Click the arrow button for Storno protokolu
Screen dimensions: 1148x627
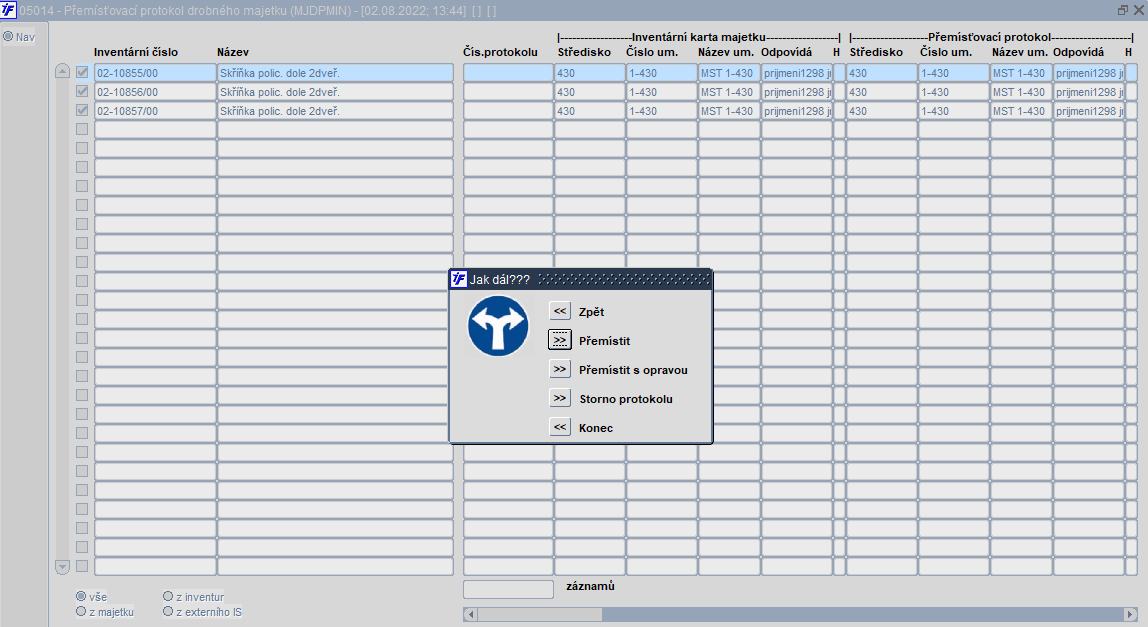coord(560,399)
